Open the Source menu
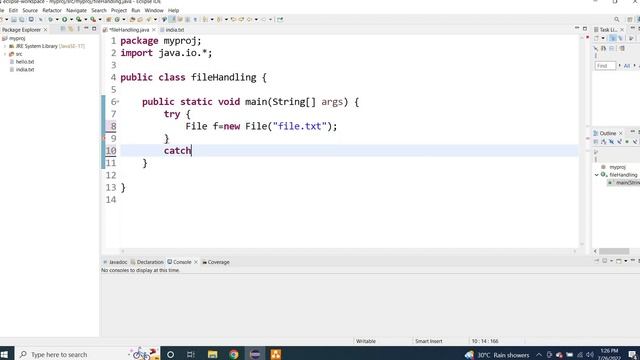Screen dimensions: 640x360 coord(30,10)
